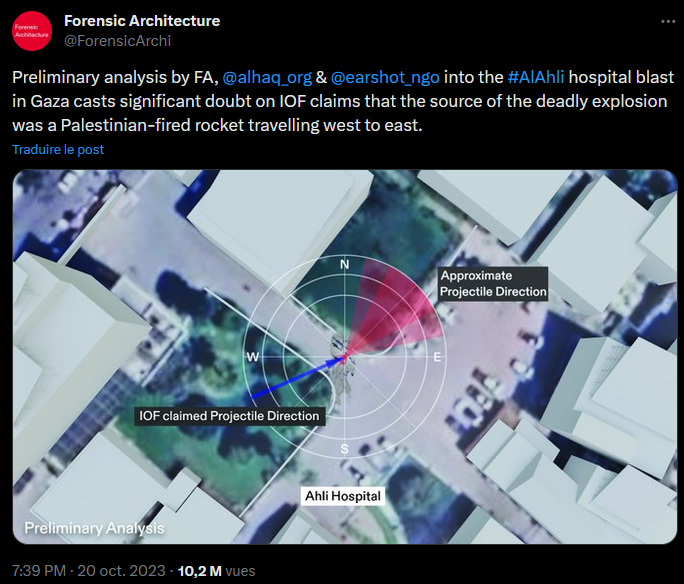The image size is (684, 584).
Task: Click the Ahli Hospital label in image
Action: click(x=344, y=496)
